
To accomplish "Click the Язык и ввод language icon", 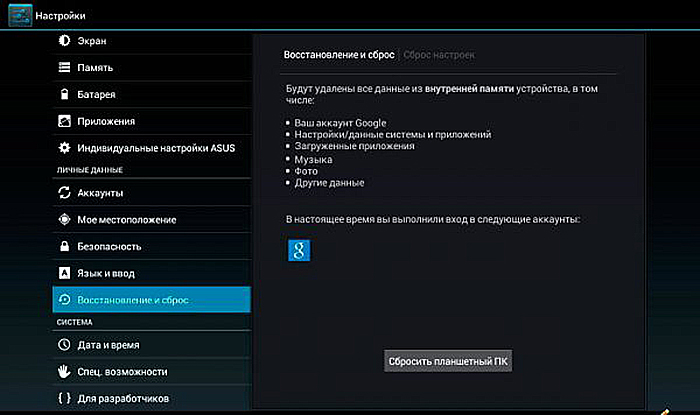I will [x=64, y=273].
